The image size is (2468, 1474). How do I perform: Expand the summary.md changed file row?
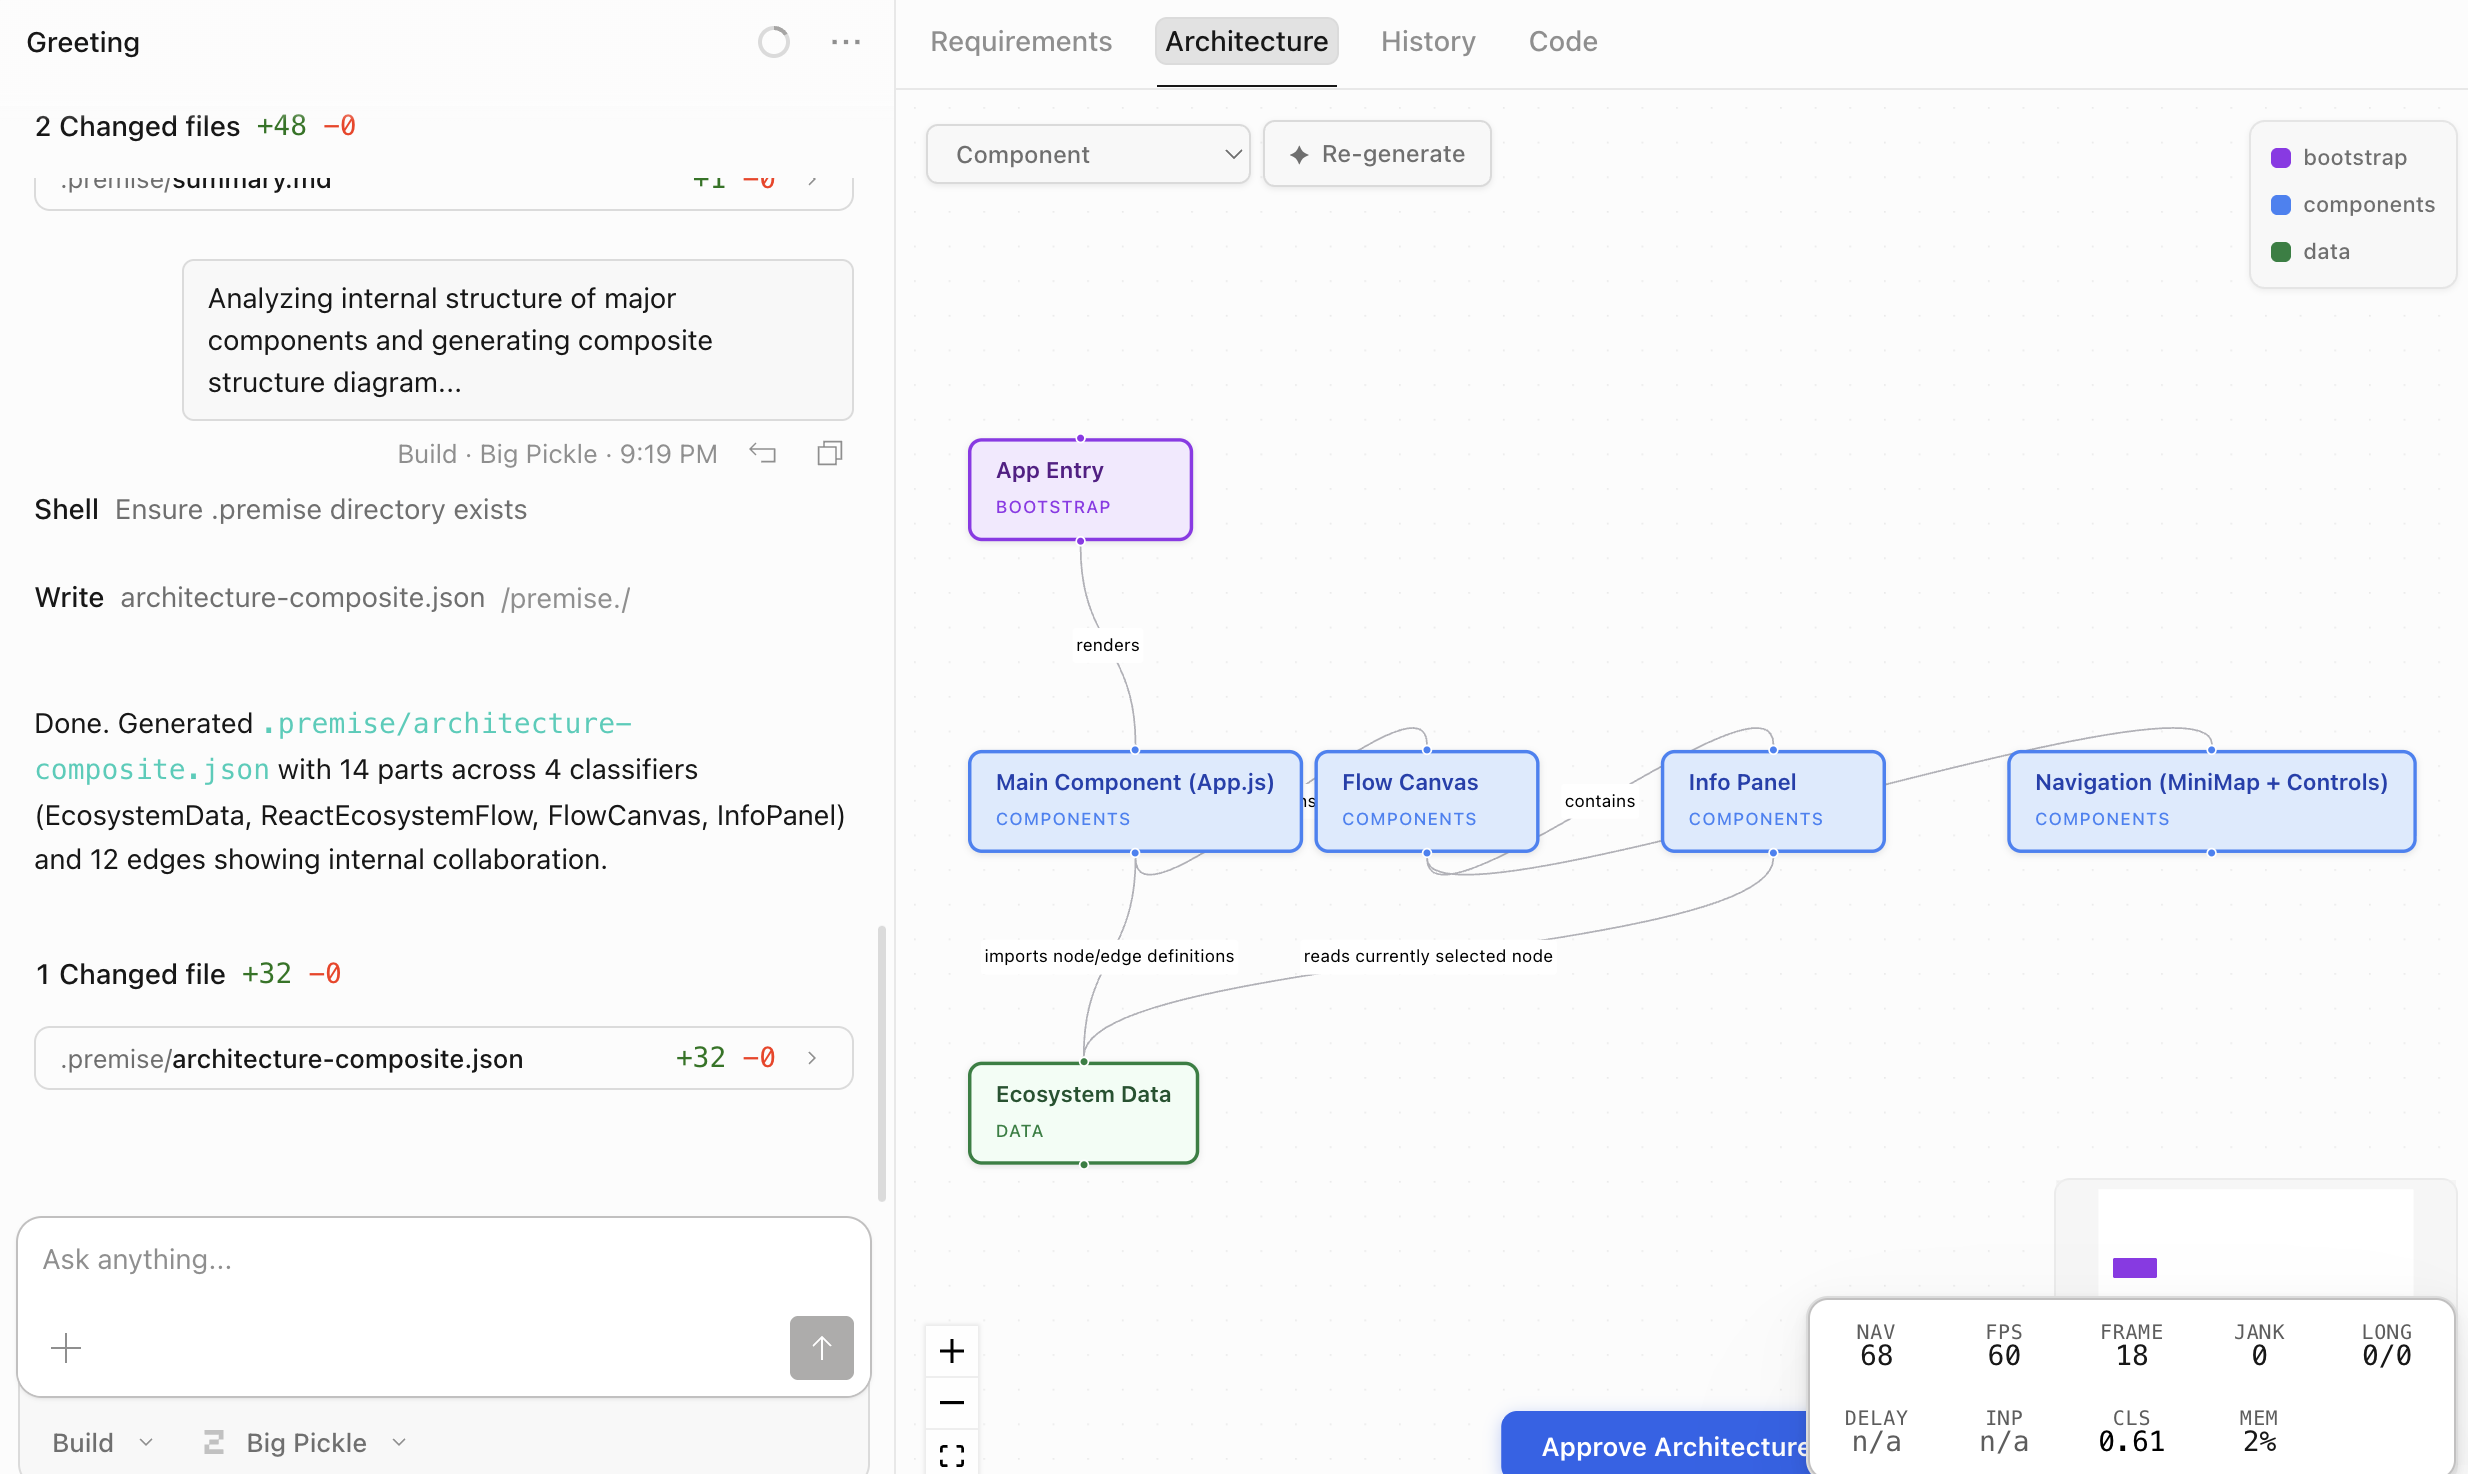tap(444, 190)
